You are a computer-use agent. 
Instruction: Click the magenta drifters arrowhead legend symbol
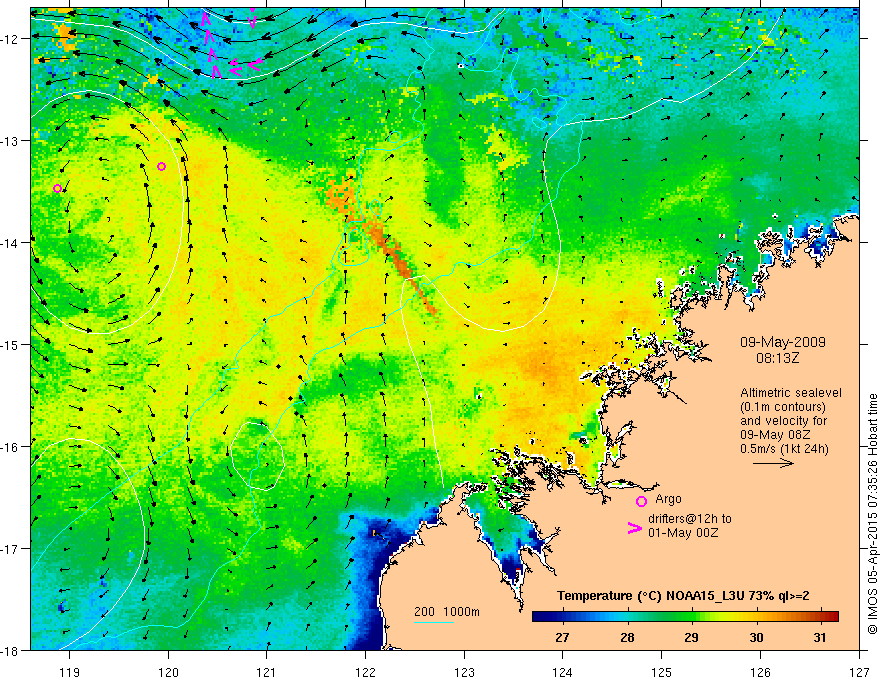(x=634, y=528)
